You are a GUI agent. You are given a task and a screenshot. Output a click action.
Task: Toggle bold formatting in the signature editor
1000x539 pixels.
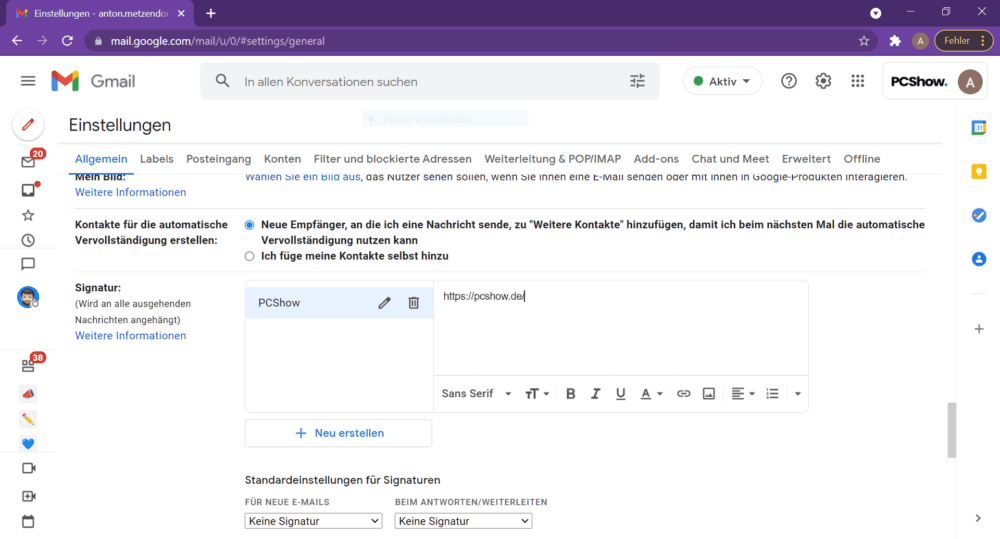(571, 394)
